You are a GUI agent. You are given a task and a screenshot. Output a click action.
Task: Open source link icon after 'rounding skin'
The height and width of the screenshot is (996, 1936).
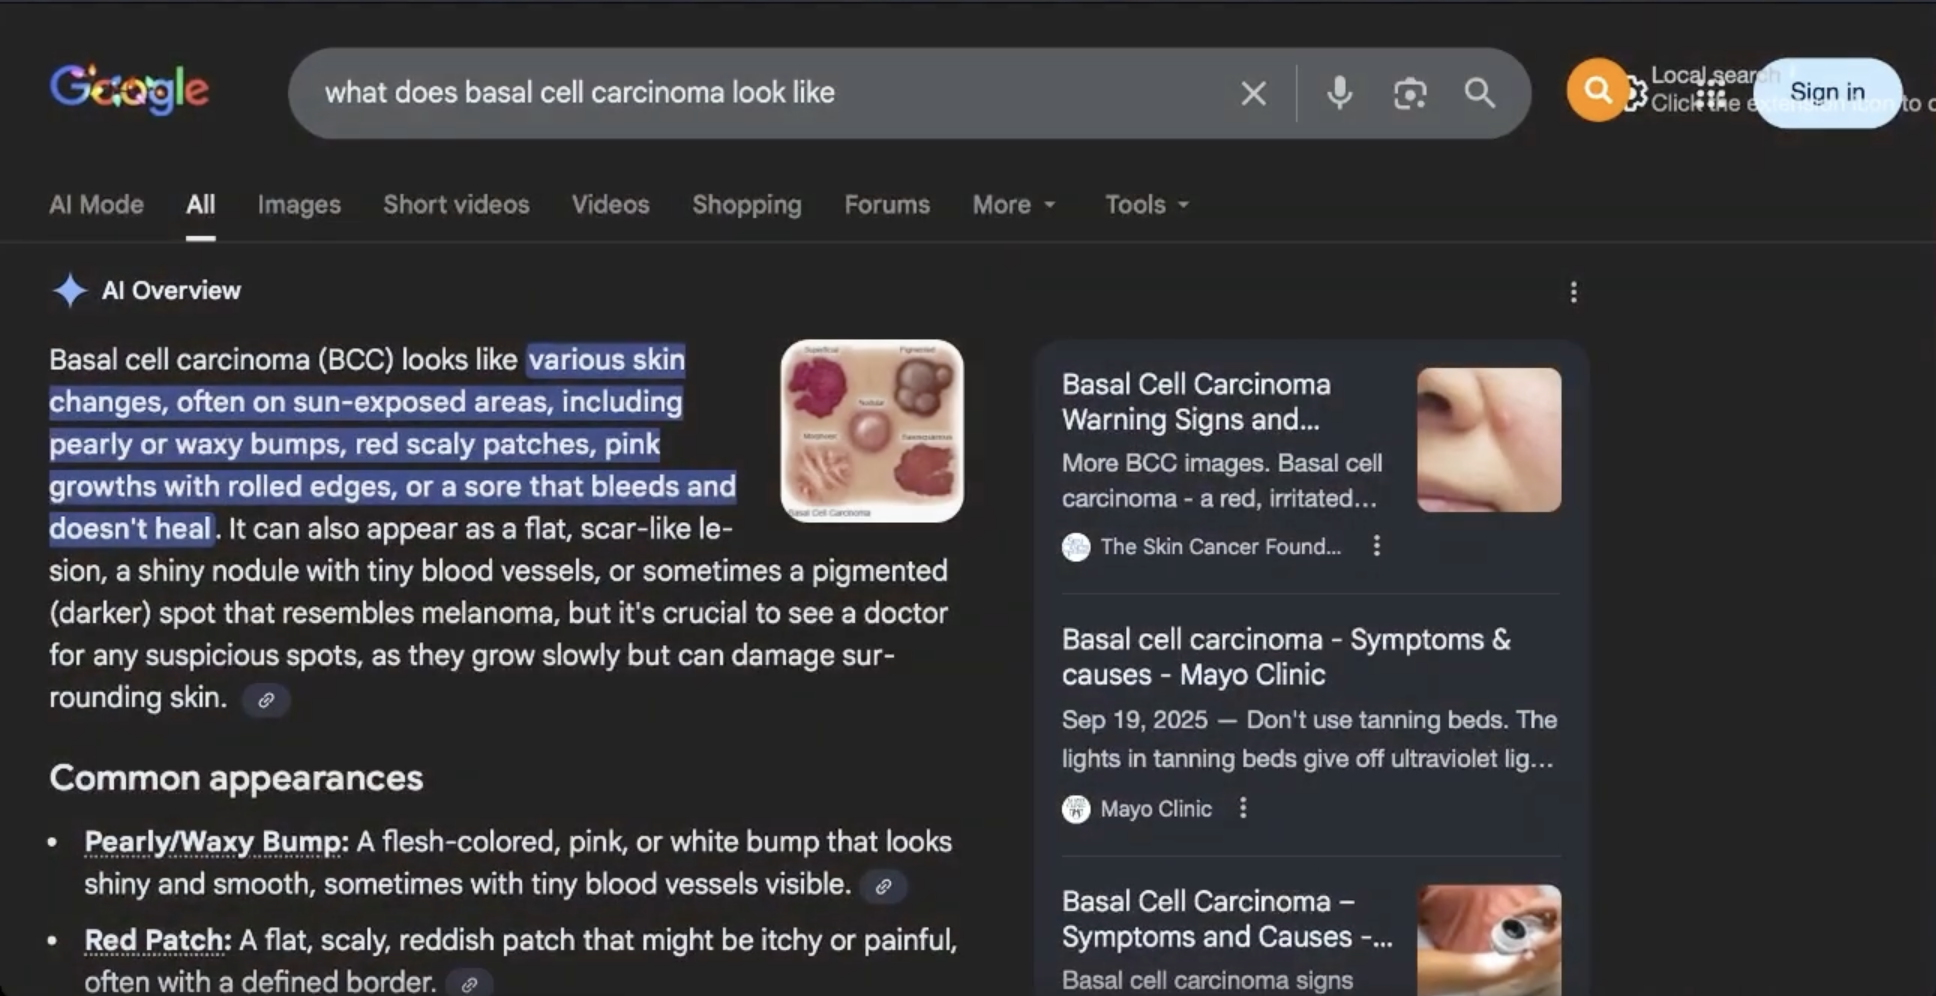pyautogui.click(x=266, y=700)
